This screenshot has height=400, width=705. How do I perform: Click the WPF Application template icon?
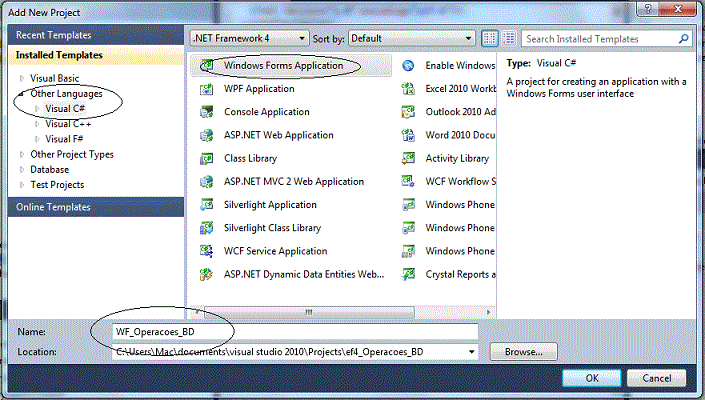tap(207, 89)
